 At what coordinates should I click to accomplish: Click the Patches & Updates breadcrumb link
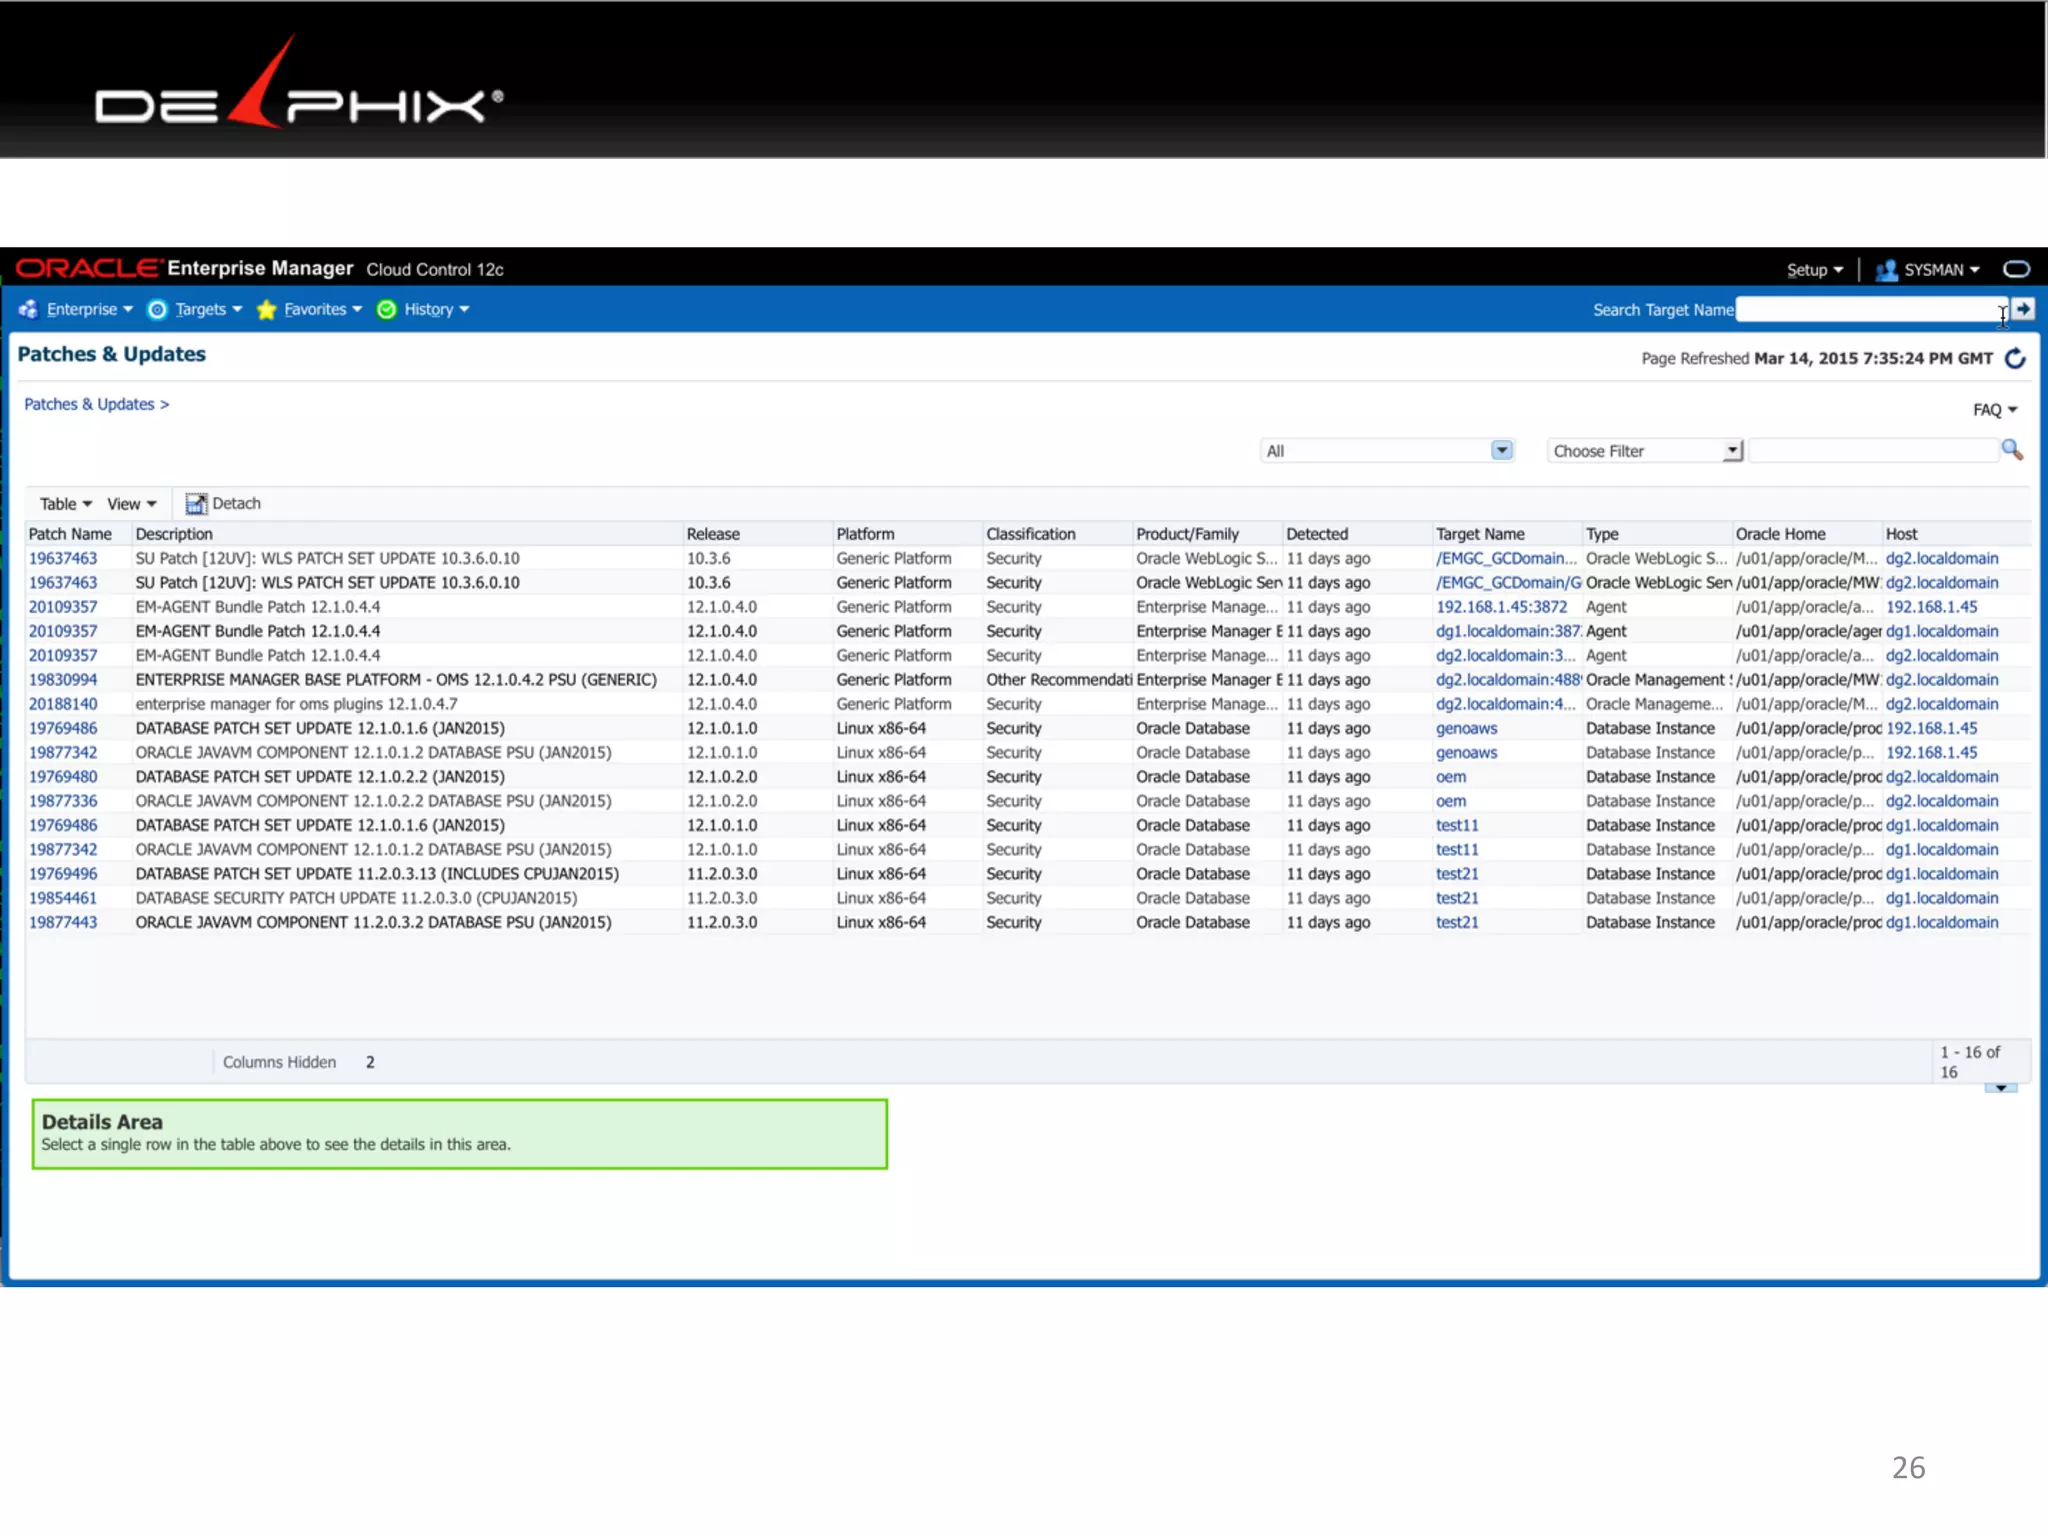pyautogui.click(x=89, y=404)
